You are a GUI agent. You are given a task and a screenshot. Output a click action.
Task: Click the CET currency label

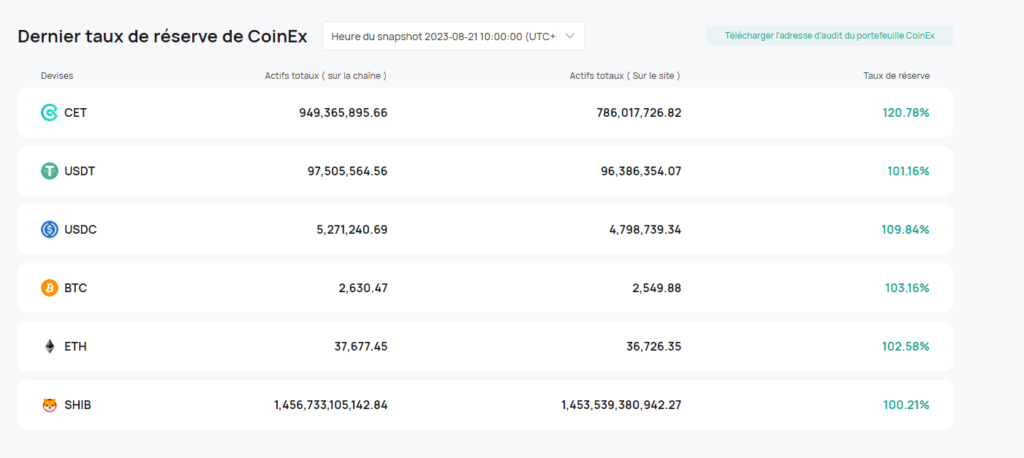point(76,112)
